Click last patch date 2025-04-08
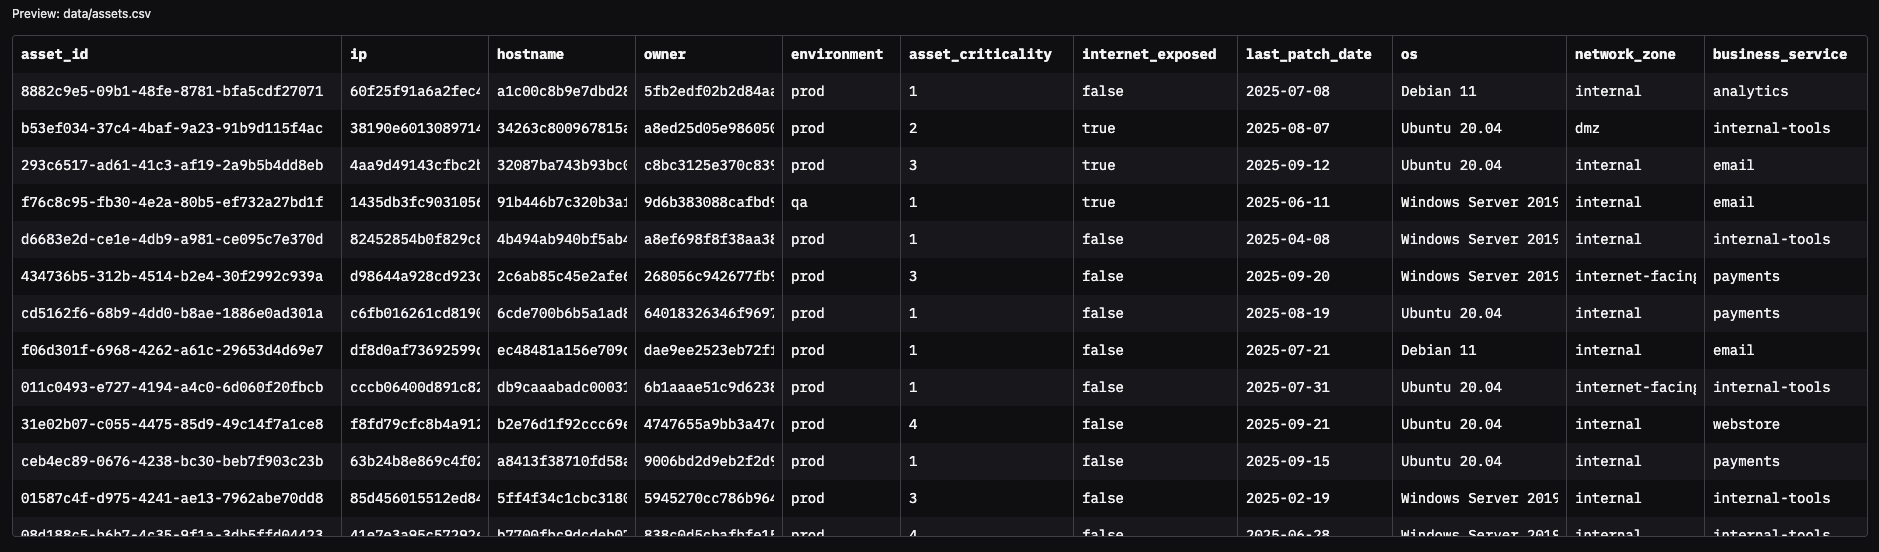The image size is (1879, 552). tap(1287, 240)
